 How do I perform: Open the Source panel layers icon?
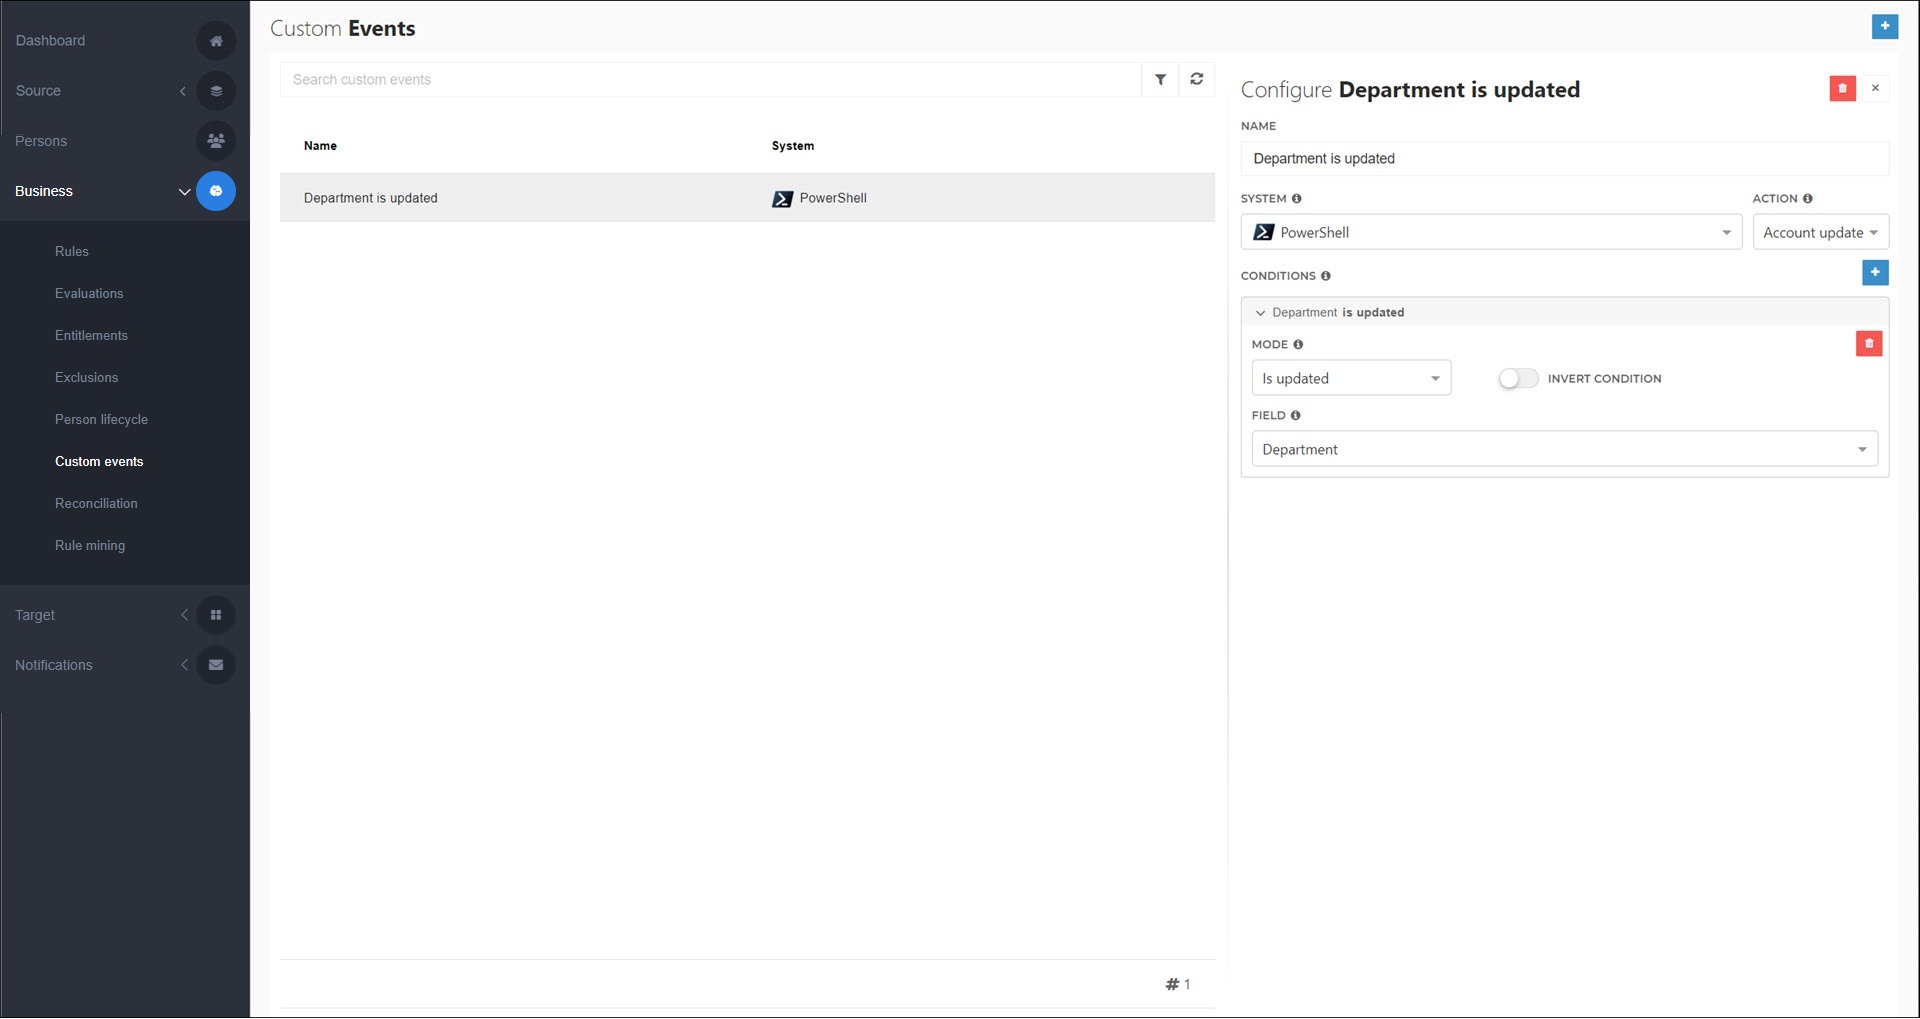[216, 90]
